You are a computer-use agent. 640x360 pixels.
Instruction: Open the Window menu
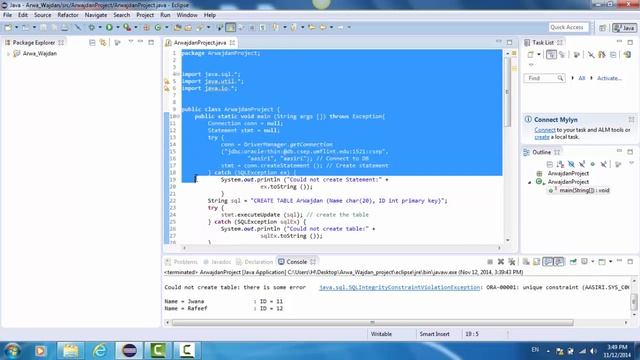click(x=187, y=15)
